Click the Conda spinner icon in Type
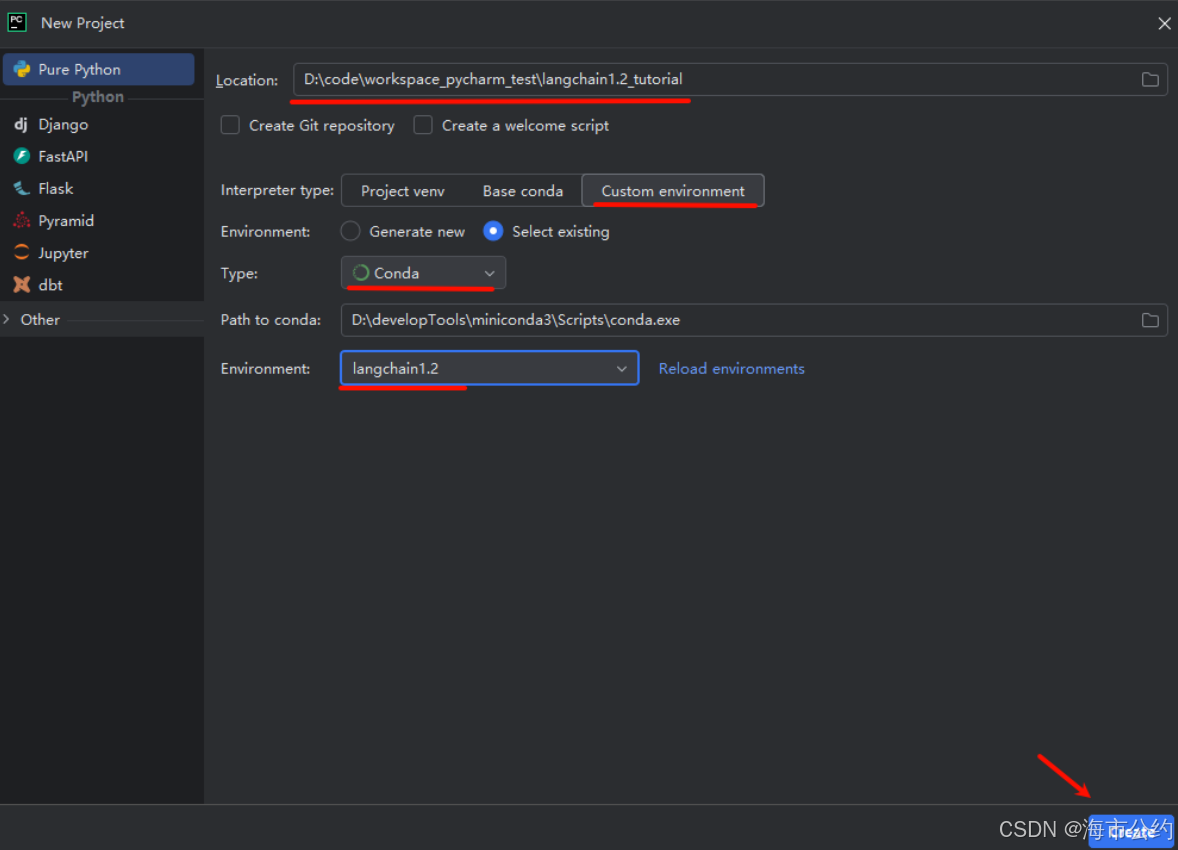 click(x=361, y=273)
